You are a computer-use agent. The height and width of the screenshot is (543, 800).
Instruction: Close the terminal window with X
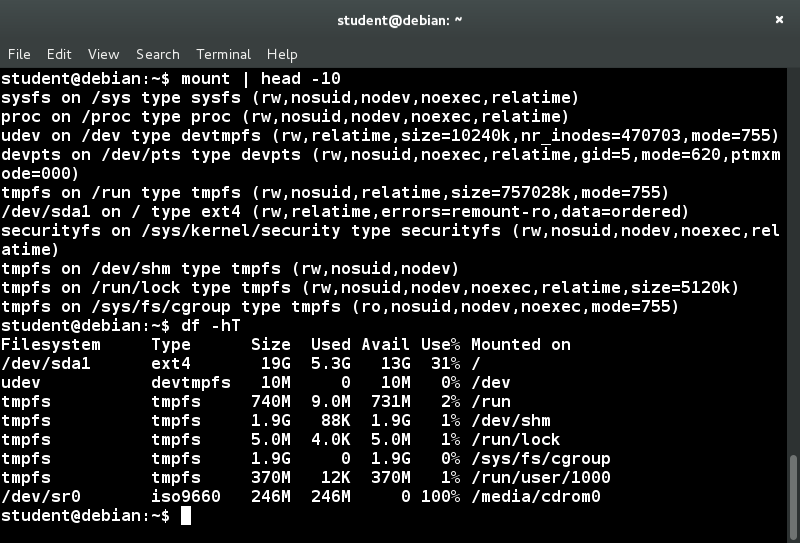point(779,19)
